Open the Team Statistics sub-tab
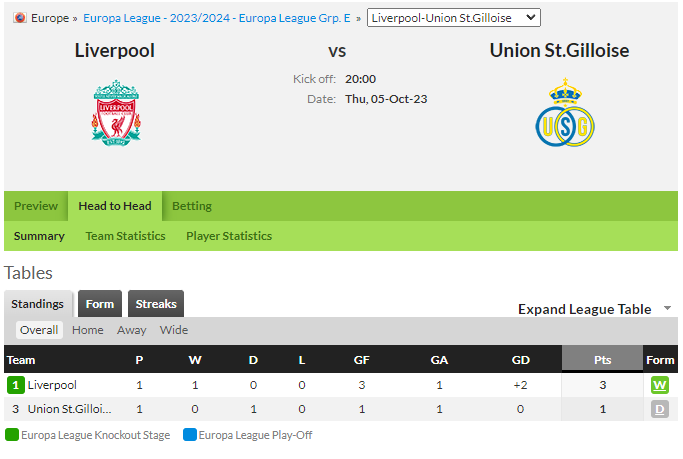Viewport: 683px width, 459px height. click(125, 236)
